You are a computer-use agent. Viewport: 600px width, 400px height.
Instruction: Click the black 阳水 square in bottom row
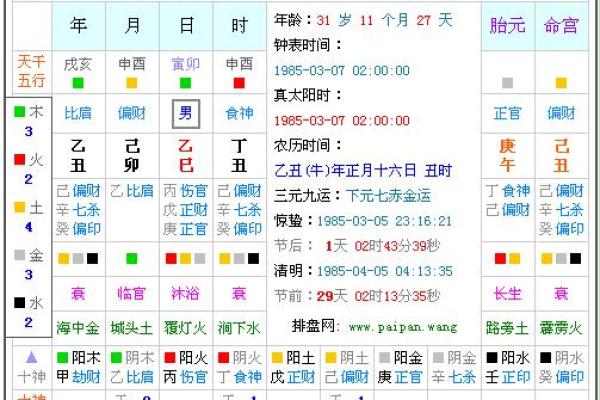click(x=492, y=358)
